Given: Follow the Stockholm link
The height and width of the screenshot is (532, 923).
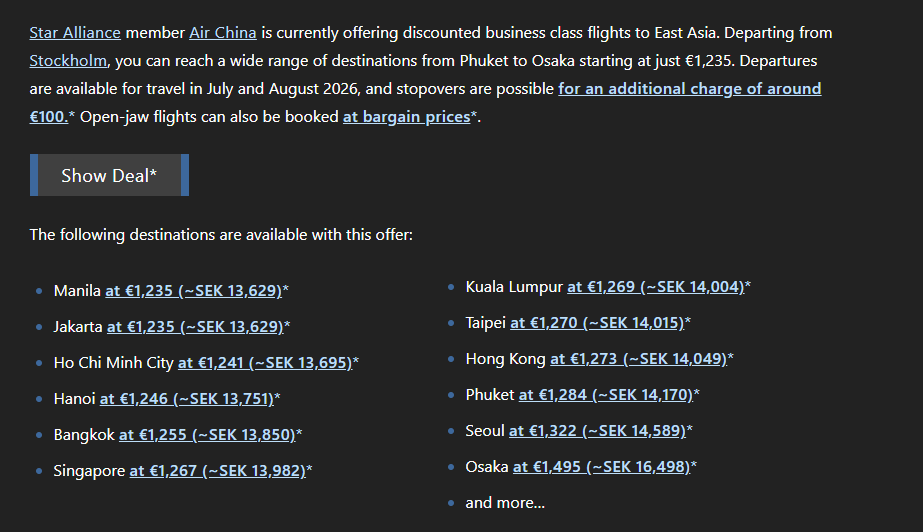Looking at the screenshot, I should pyautogui.click(x=68, y=61).
